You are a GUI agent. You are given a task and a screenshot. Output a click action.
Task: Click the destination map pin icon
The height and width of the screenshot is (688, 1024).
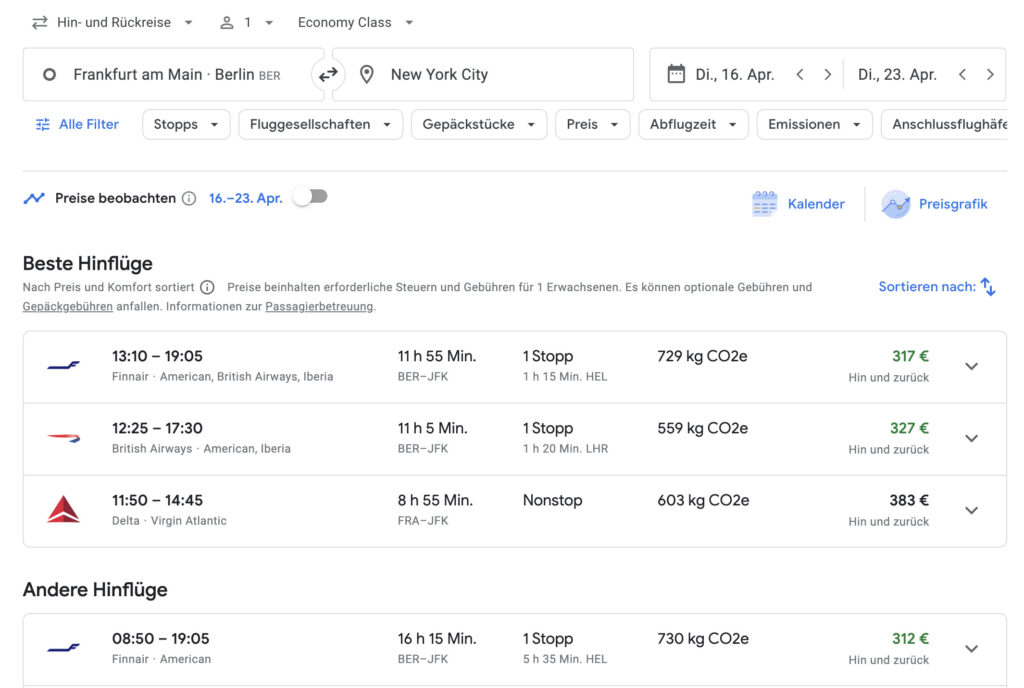(x=367, y=74)
